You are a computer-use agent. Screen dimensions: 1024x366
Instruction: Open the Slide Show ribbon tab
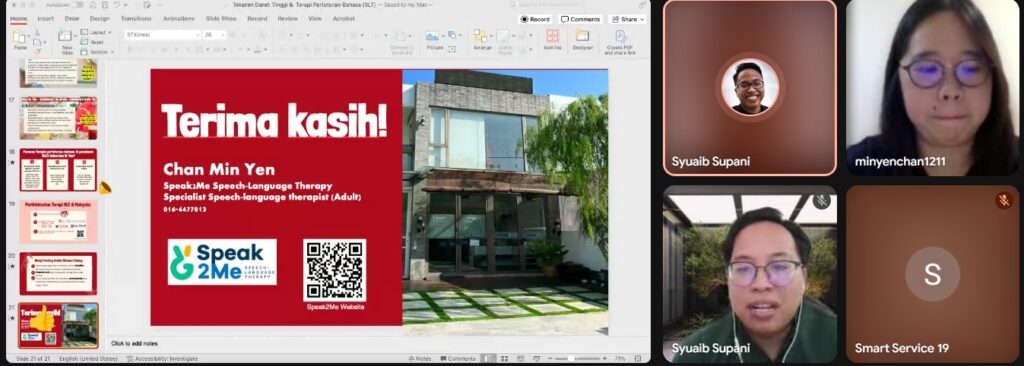click(x=221, y=18)
